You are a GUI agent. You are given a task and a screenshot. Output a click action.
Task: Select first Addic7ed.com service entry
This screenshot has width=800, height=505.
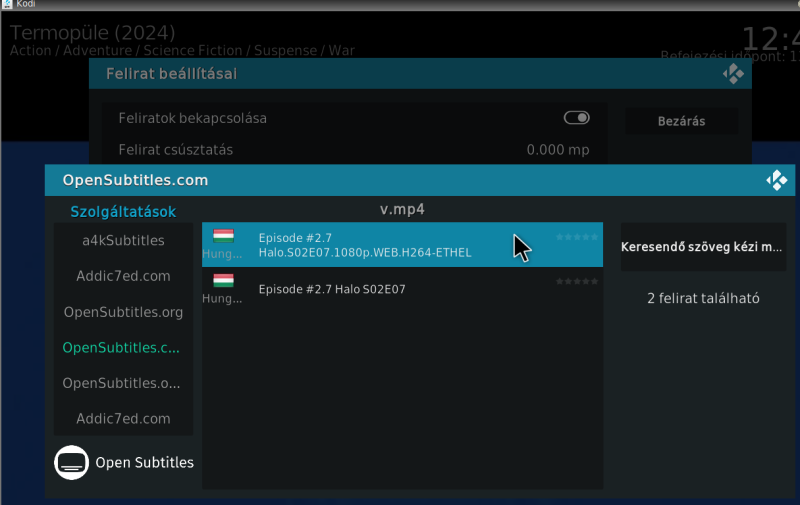(123, 276)
